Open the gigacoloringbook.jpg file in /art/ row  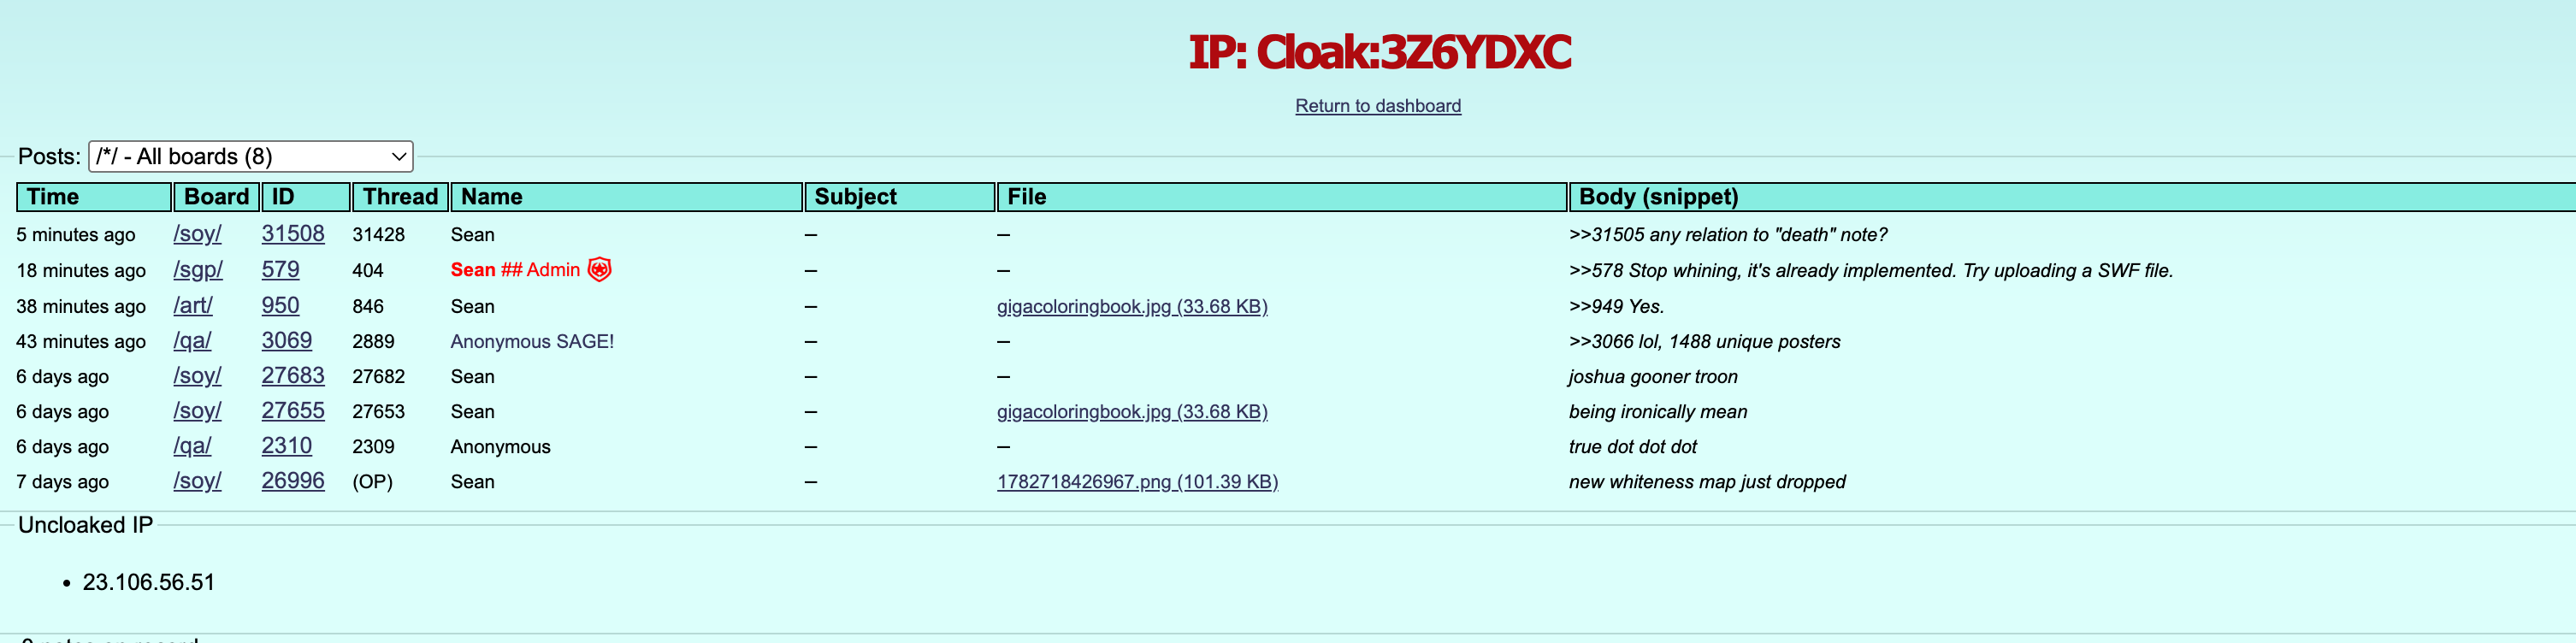coord(1132,307)
